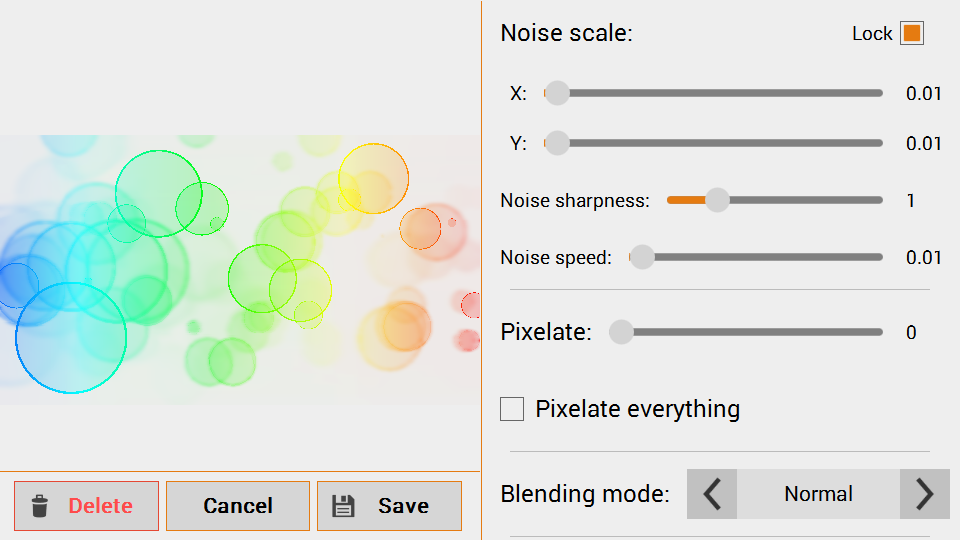This screenshot has height=540, width=960.
Task: Click the Noise scale Y slider handle
Action: click(557, 143)
